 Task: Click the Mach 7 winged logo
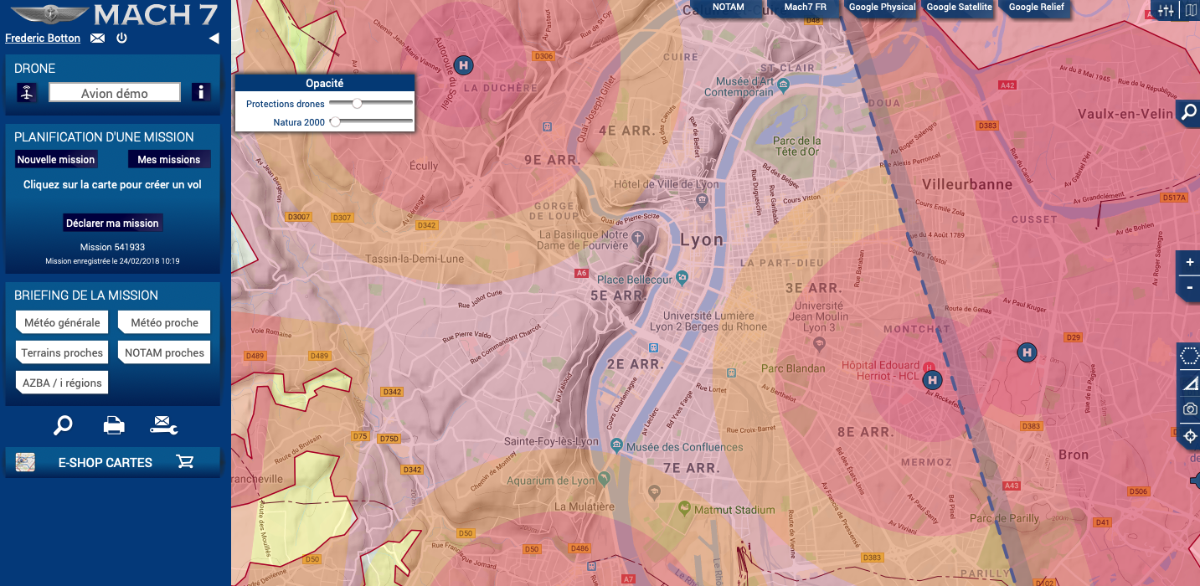(48, 15)
